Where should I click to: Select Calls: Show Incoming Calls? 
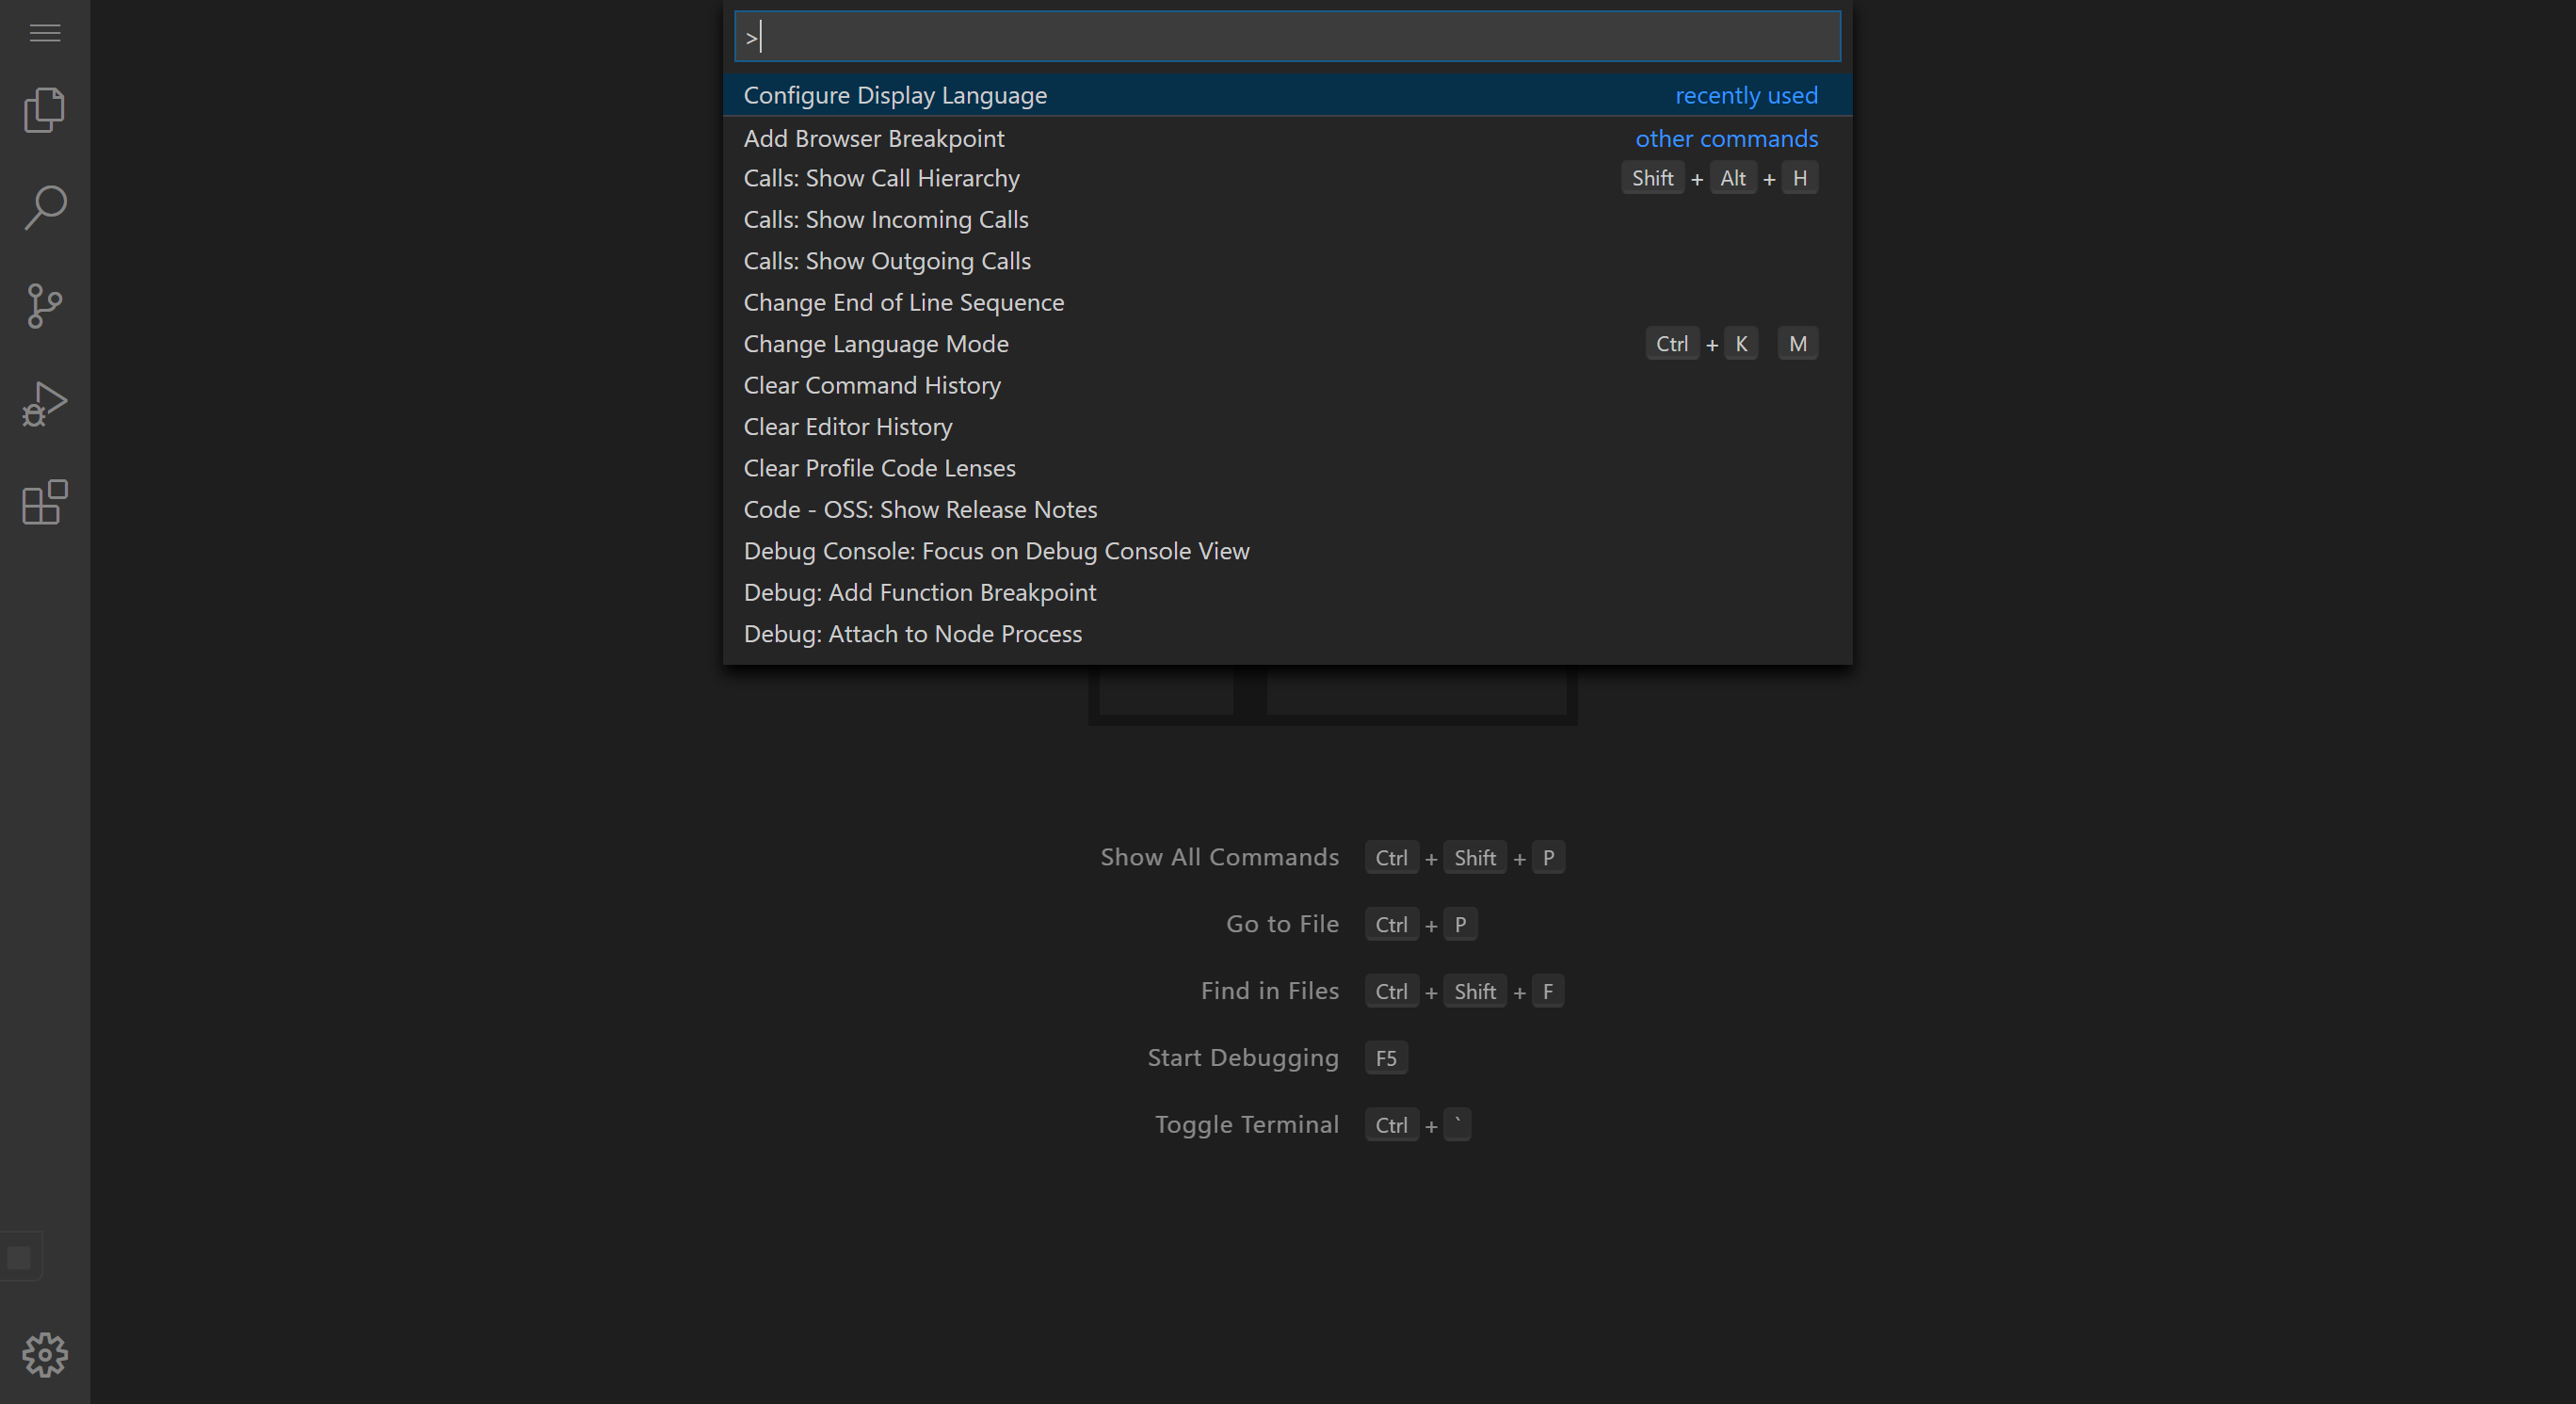pyautogui.click(x=885, y=219)
